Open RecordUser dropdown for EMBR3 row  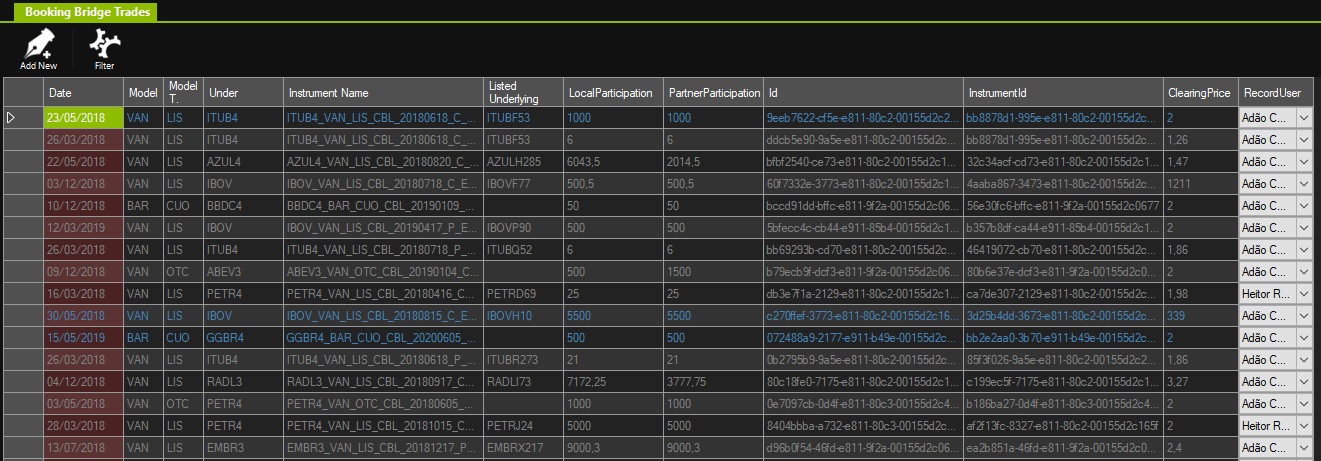pyautogui.click(x=1303, y=447)
